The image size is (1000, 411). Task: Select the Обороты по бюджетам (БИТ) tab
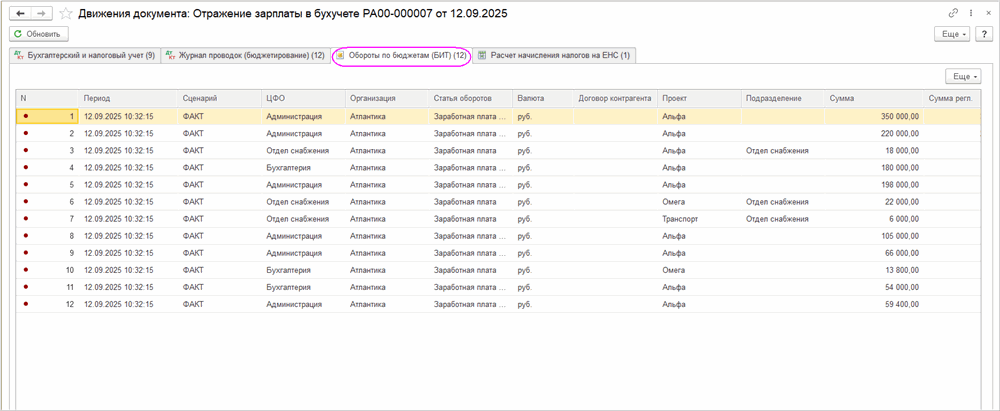[401, 55]
